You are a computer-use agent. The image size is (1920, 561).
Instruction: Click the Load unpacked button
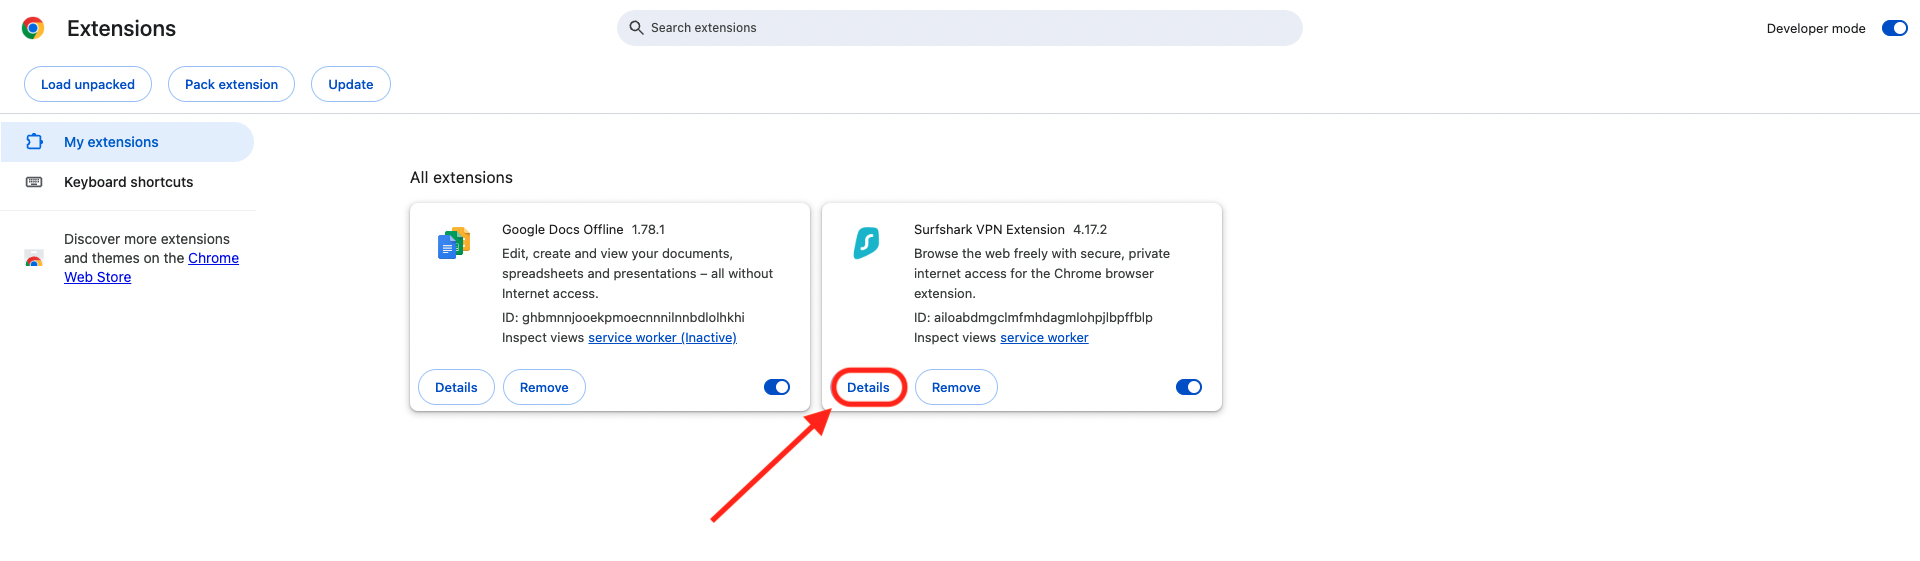click(x=88, y=84)
